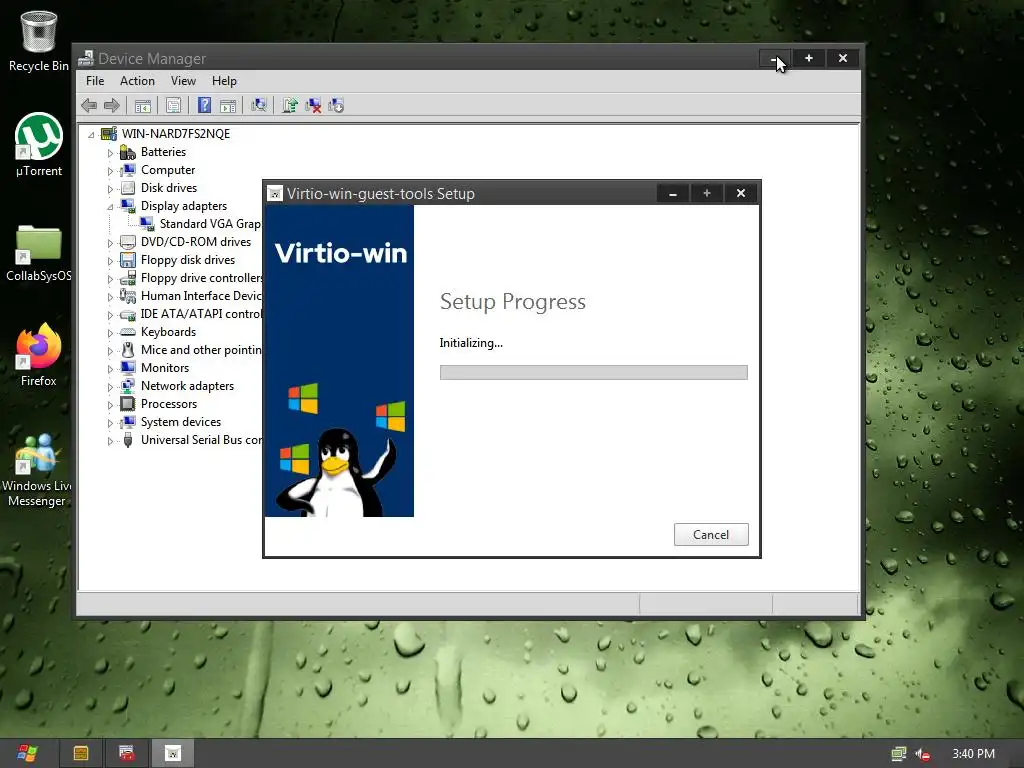This screenshot has width=1024, height=768.
Task: Expand the Disk drives category arrow
Action: pos(110,189)
